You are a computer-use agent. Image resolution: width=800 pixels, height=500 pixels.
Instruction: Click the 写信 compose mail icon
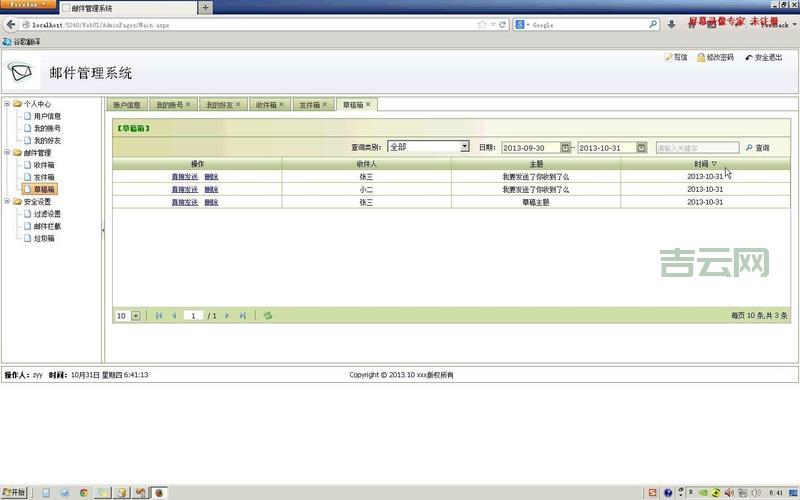(x=668, y=58)
